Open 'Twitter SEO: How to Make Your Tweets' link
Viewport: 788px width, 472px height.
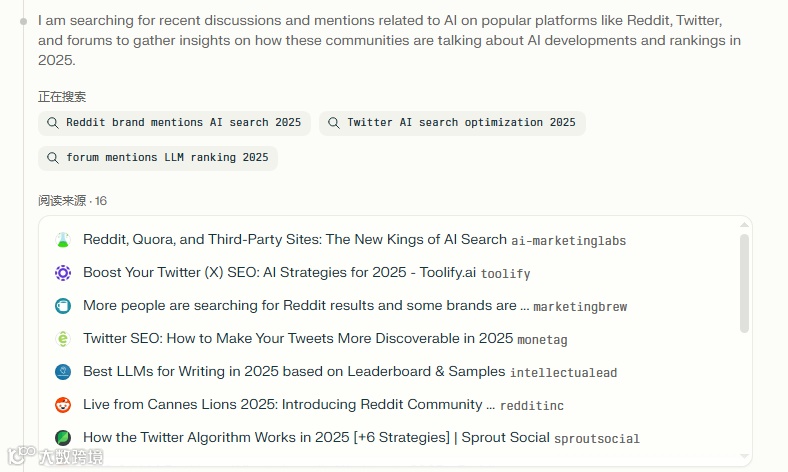pos(298,339)
